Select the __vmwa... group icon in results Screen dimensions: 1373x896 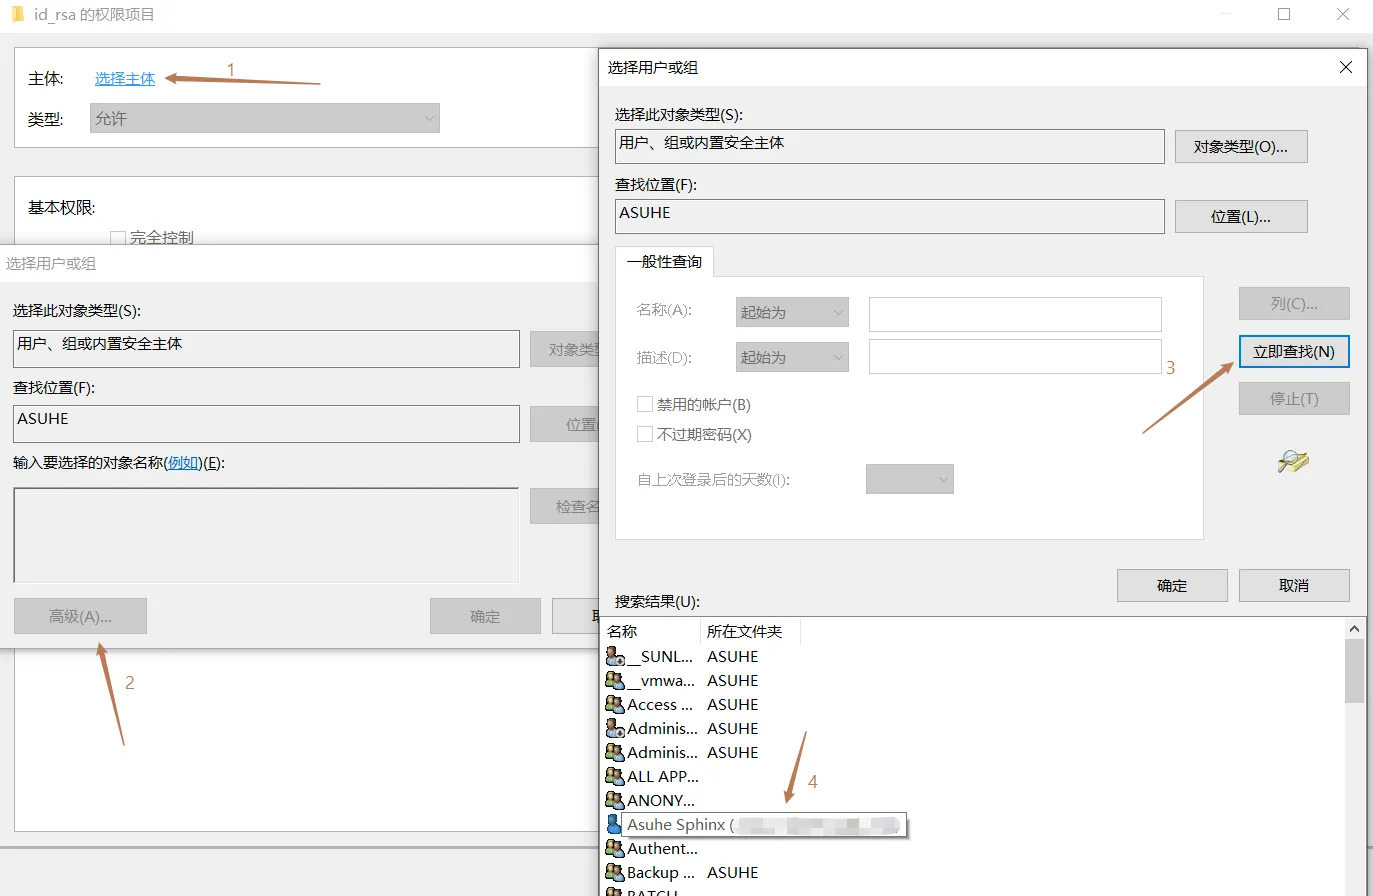(x=615, y=680)
